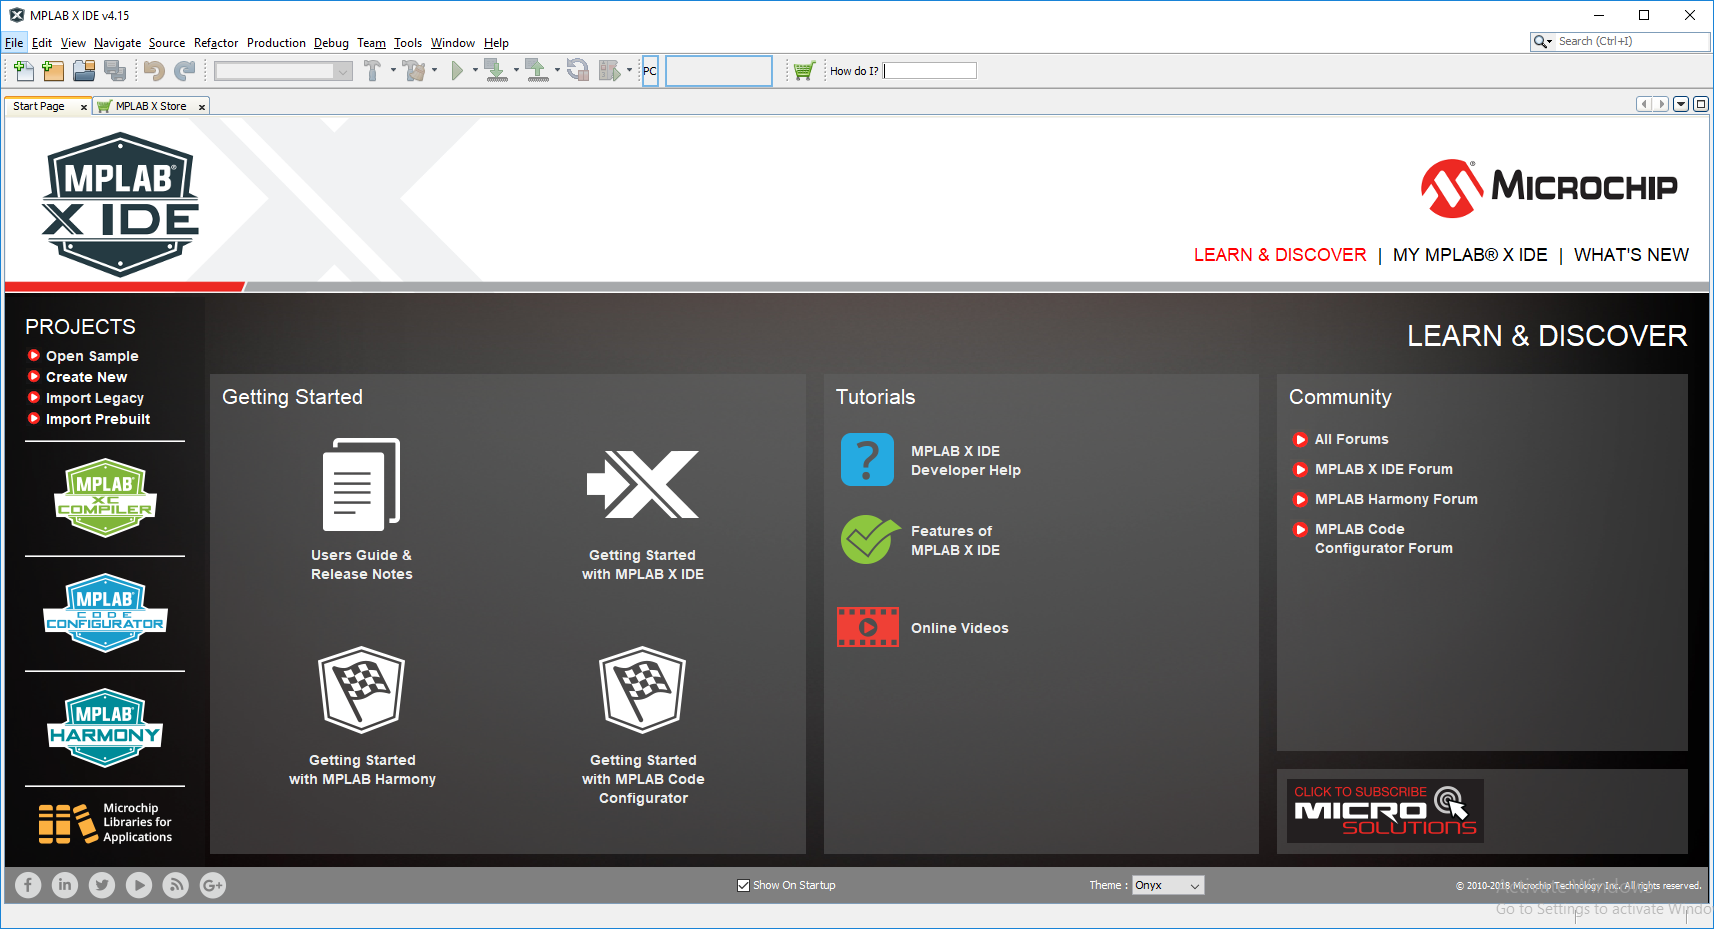The width and height of the screenshot is (1714, 929).
Task: Click the Build Project hammer icon
Action: [x=372, y=70]
